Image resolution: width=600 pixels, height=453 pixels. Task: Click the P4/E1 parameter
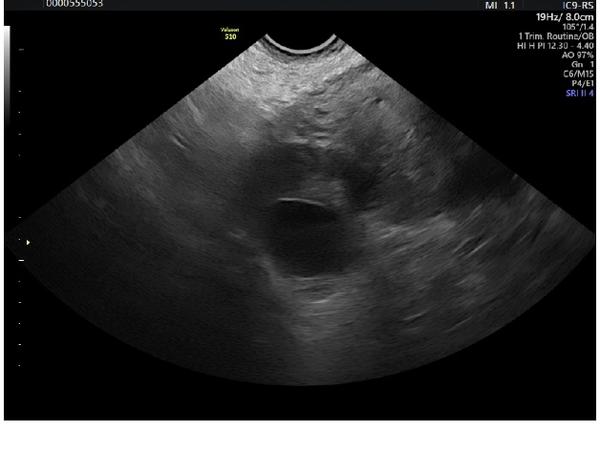click(x=581, y=83)
